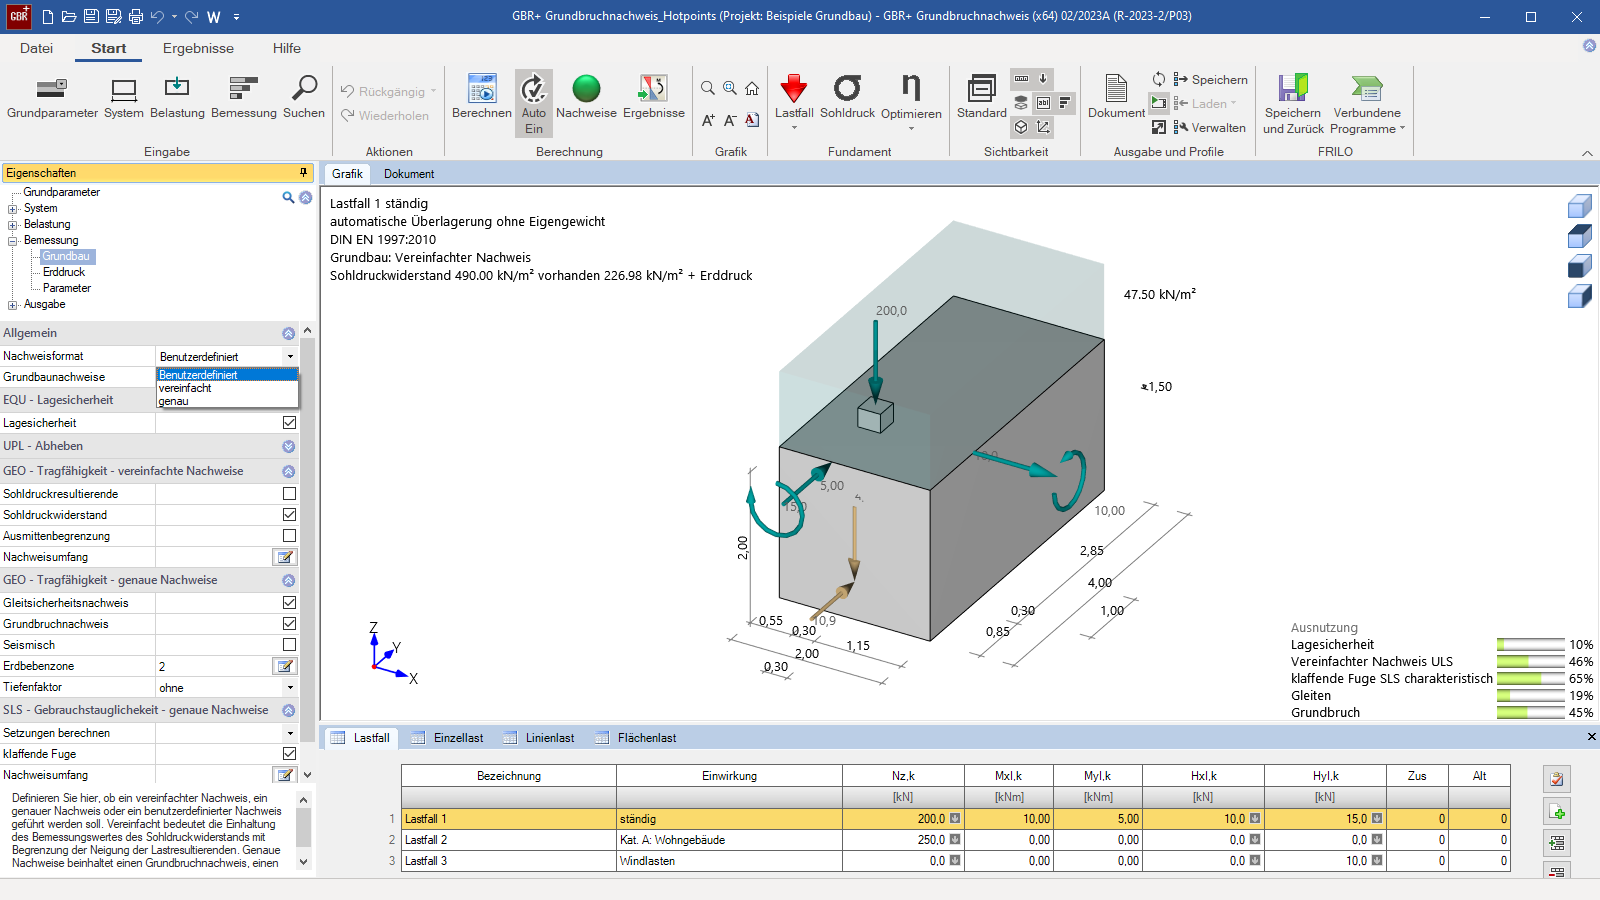
Task: Enable Ausmittenbegrenzung checkbox
Action: tap(289, 536)
